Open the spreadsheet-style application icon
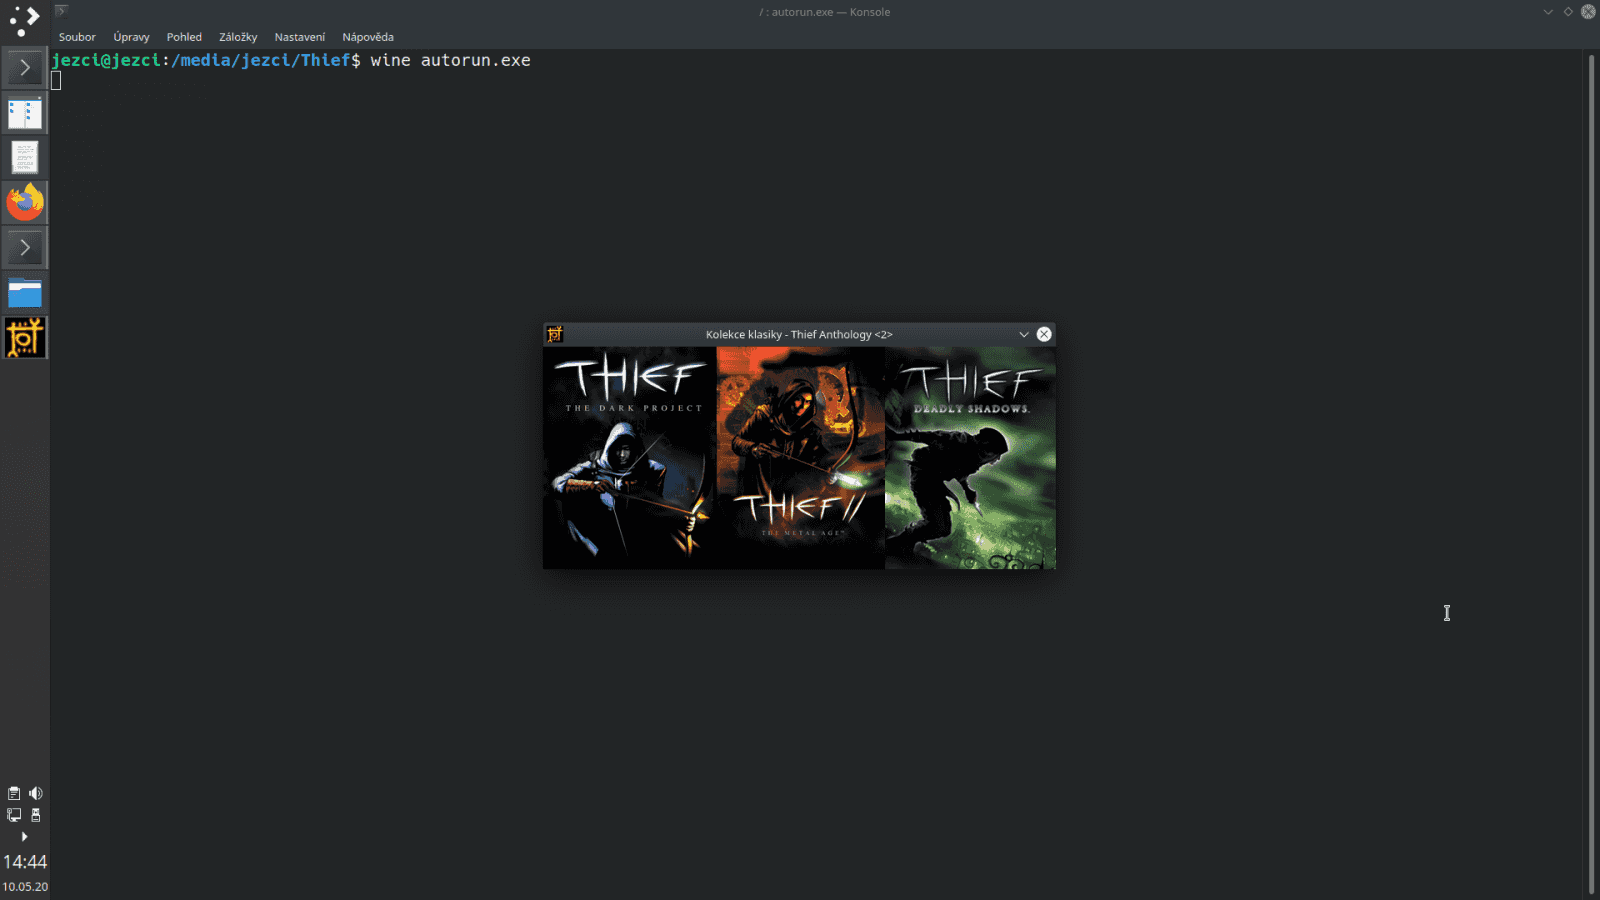 click(x=24, y=112)
